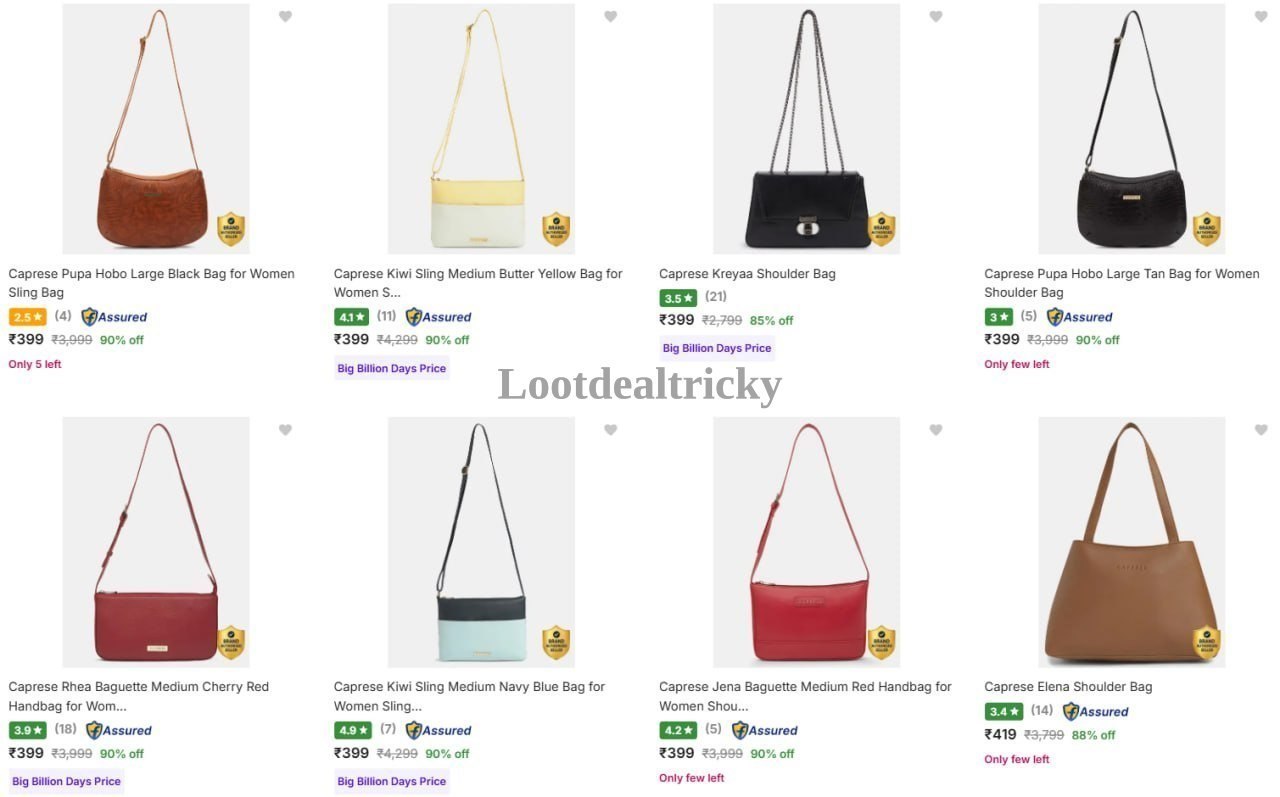The height and width of the screenshot is (797, 1280).
Task: Click Big Billion Days Price tag under Kreyaa
Action: click(717, 349)
